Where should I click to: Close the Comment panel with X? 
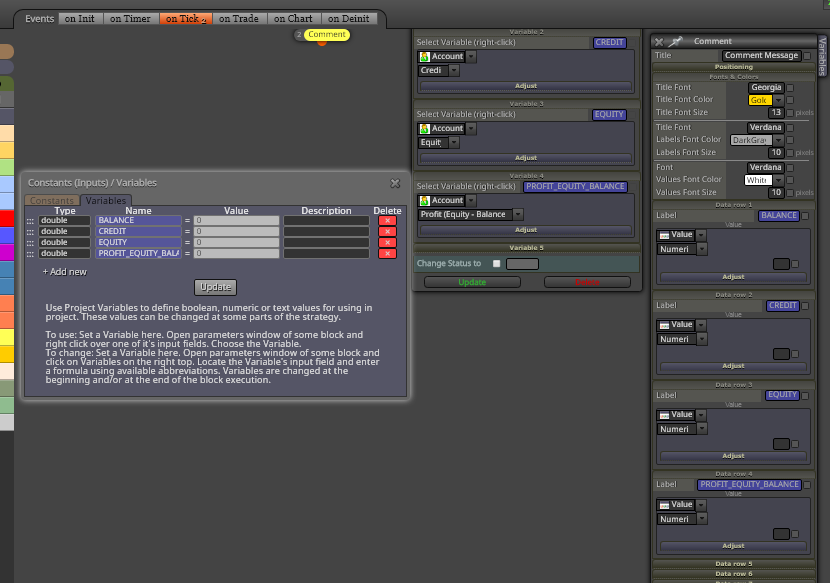tap(659, 42)
